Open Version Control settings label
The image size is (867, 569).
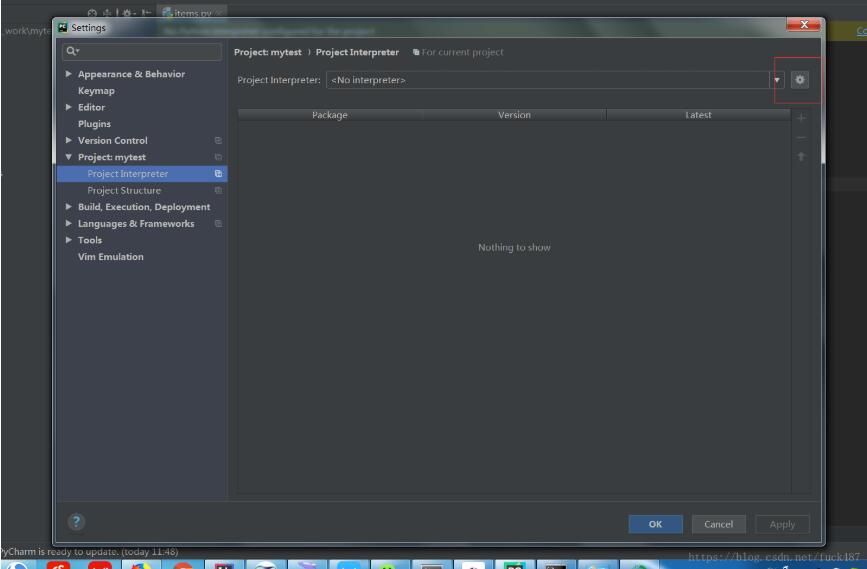(x=113, y=140)
